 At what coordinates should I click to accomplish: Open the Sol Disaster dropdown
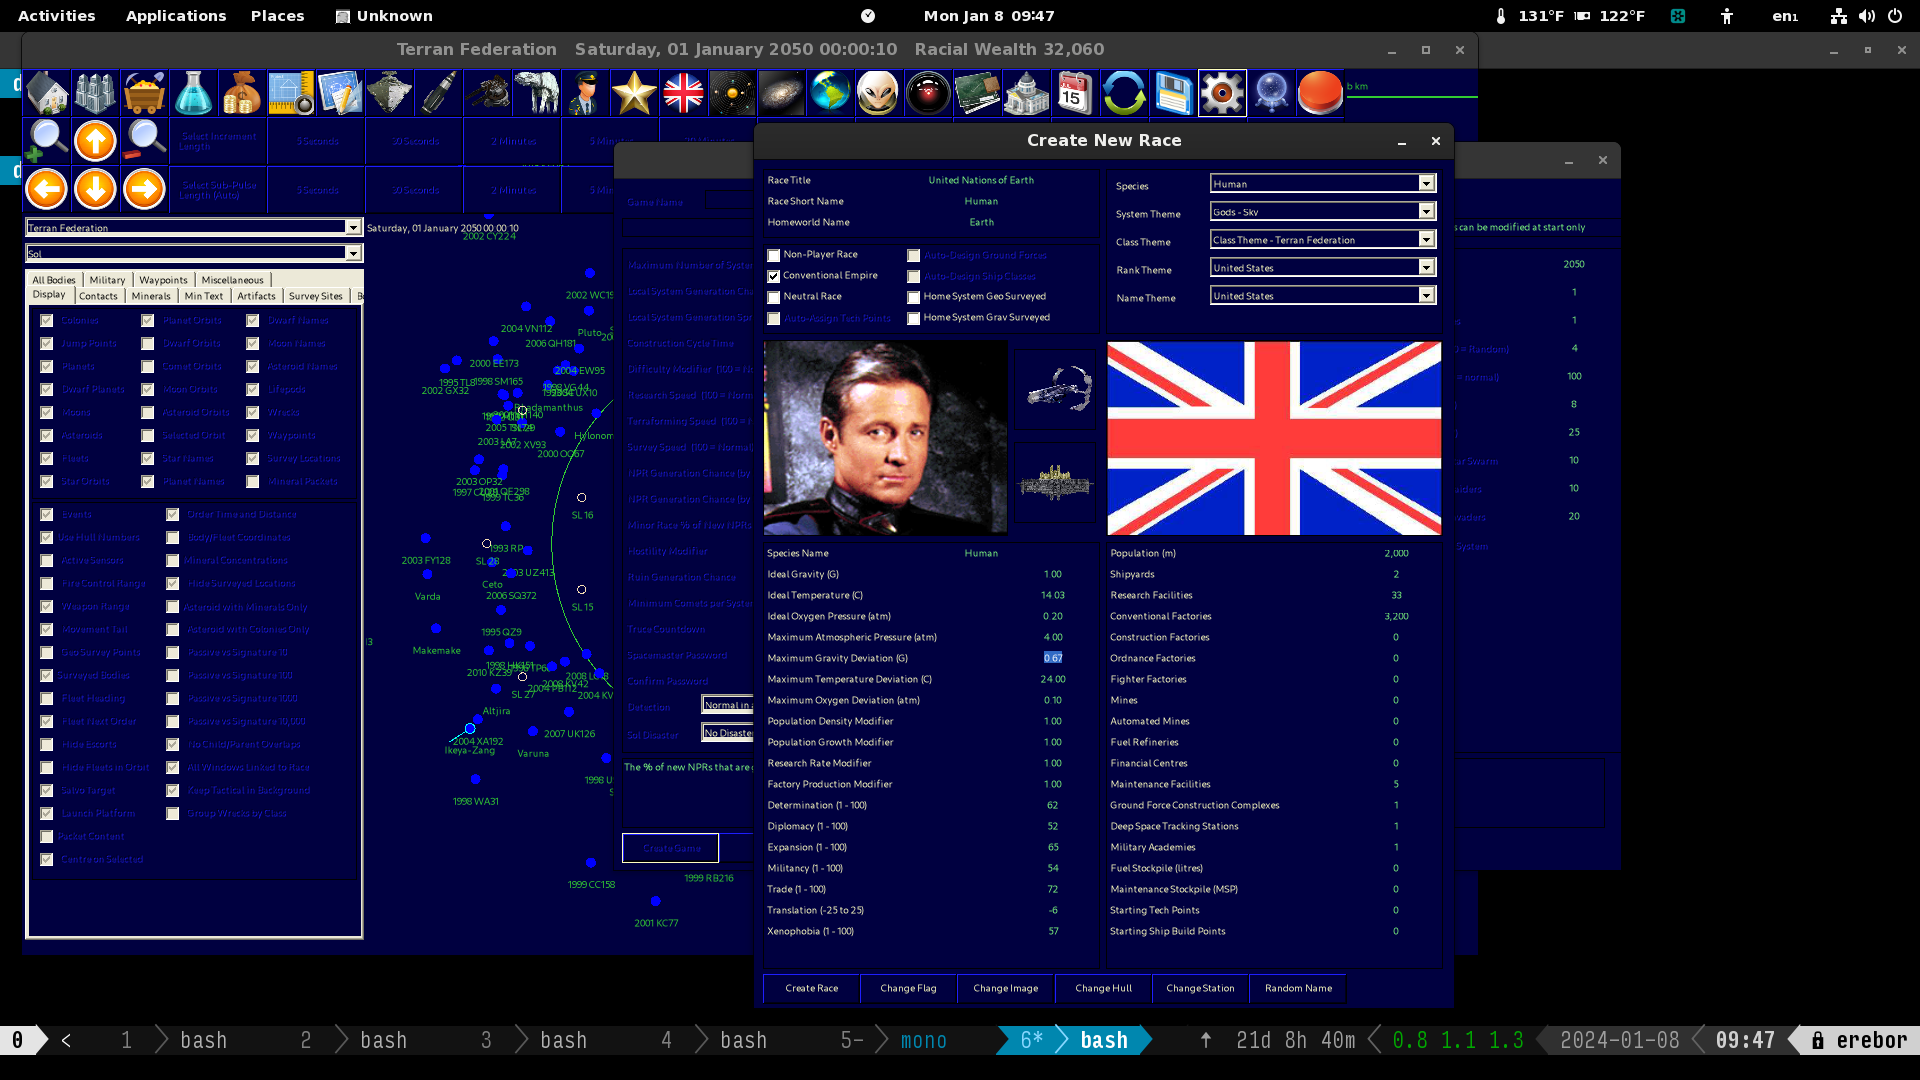pyautogui.click(x=727, y=733)
